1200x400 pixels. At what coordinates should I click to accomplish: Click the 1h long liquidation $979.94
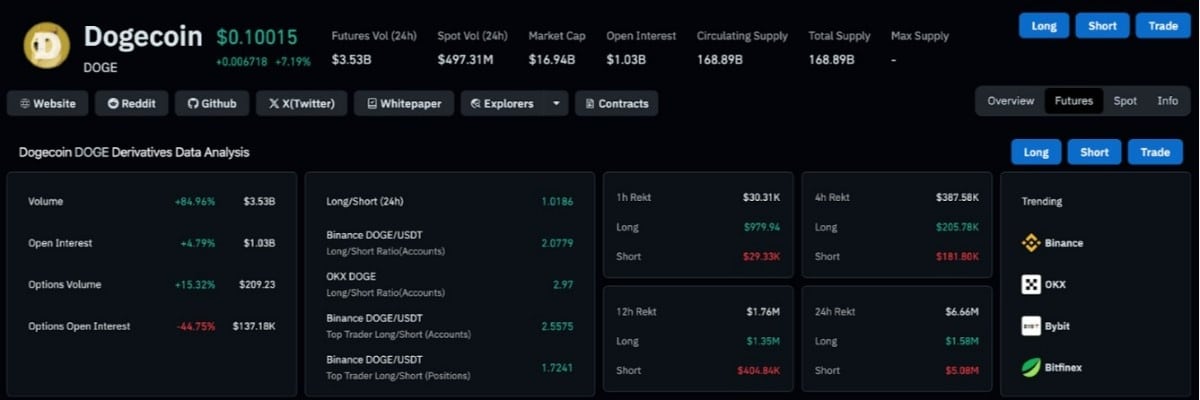[762, 227]
